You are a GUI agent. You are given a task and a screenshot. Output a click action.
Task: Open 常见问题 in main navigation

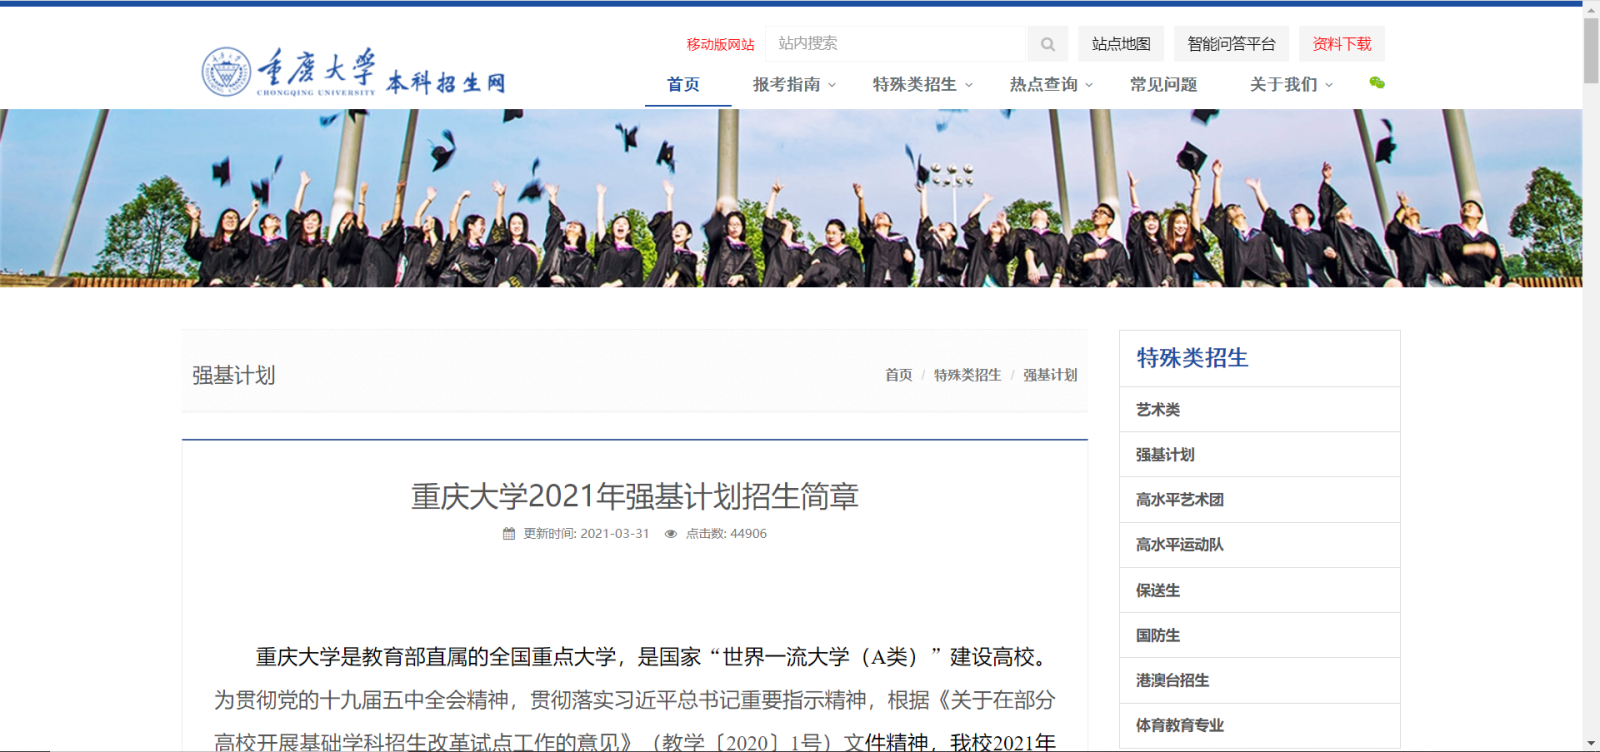pos(1164,85)
